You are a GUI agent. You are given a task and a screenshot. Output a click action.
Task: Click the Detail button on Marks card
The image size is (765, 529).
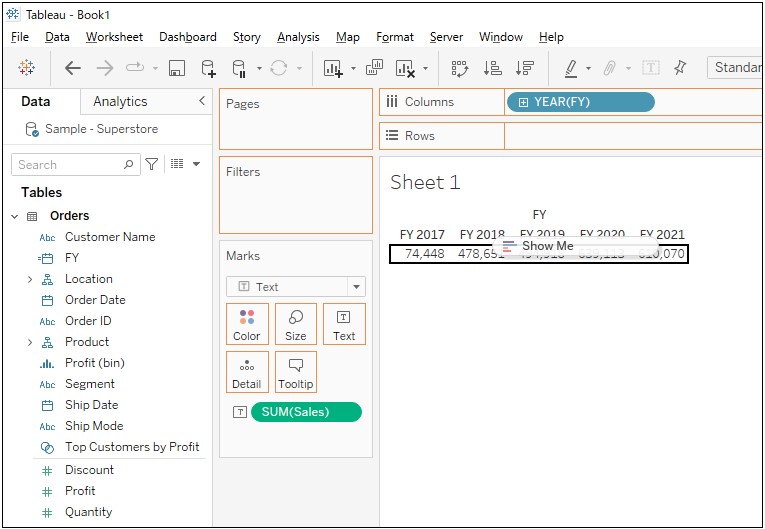click(247, 372)
